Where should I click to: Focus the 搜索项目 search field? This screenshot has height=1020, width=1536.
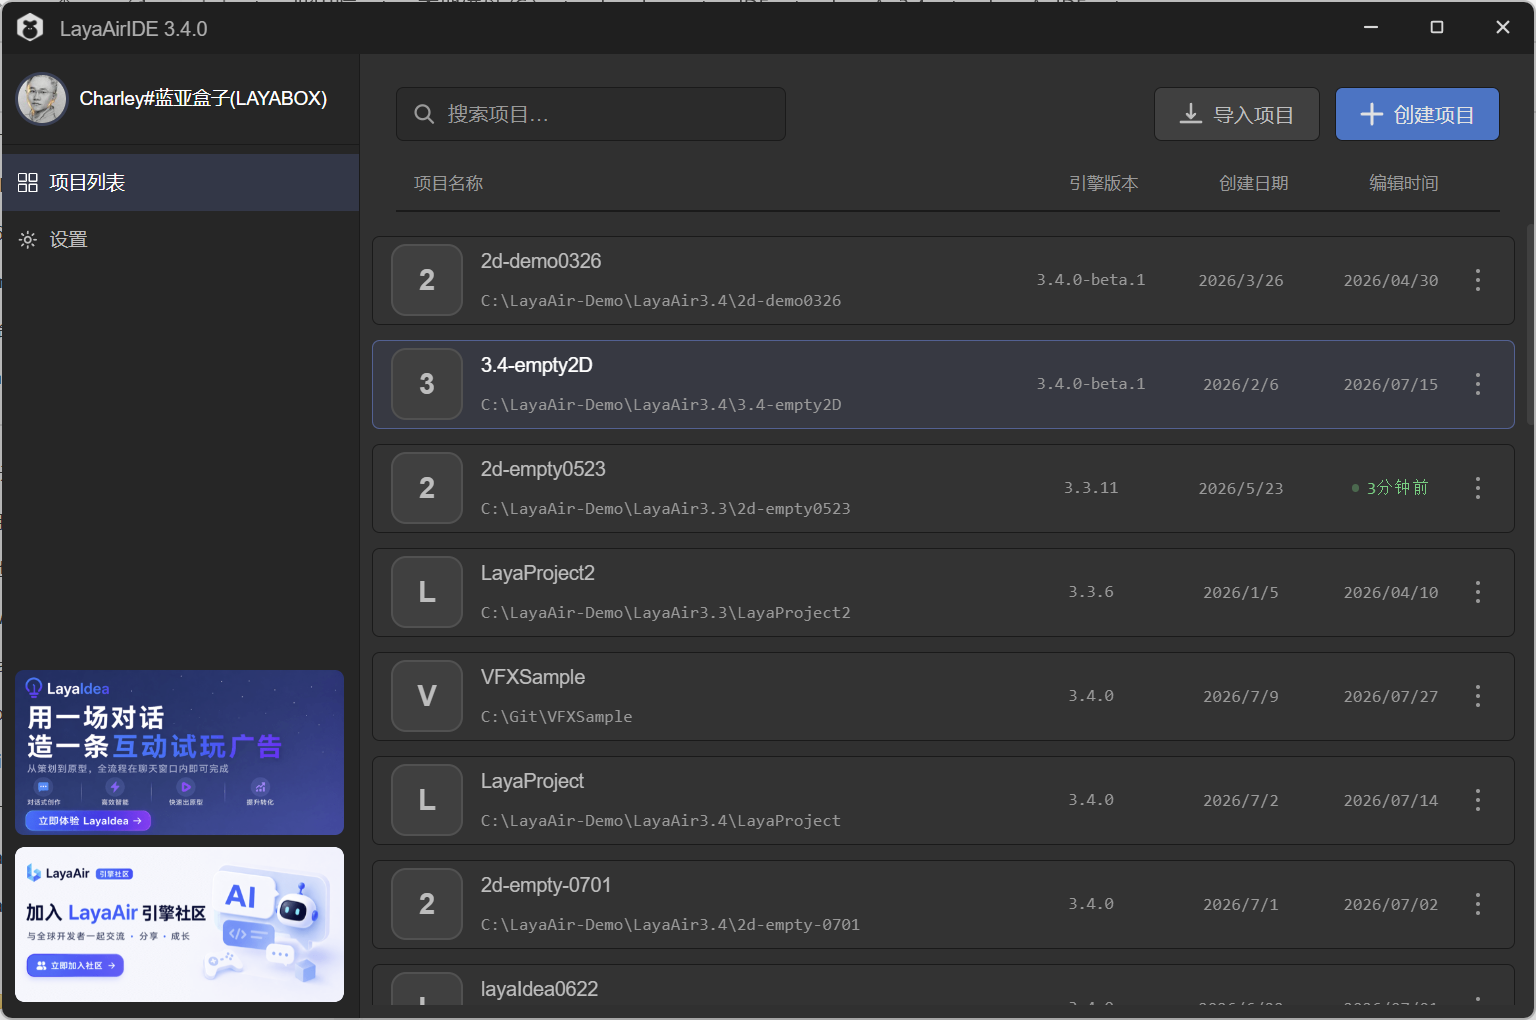591,114
